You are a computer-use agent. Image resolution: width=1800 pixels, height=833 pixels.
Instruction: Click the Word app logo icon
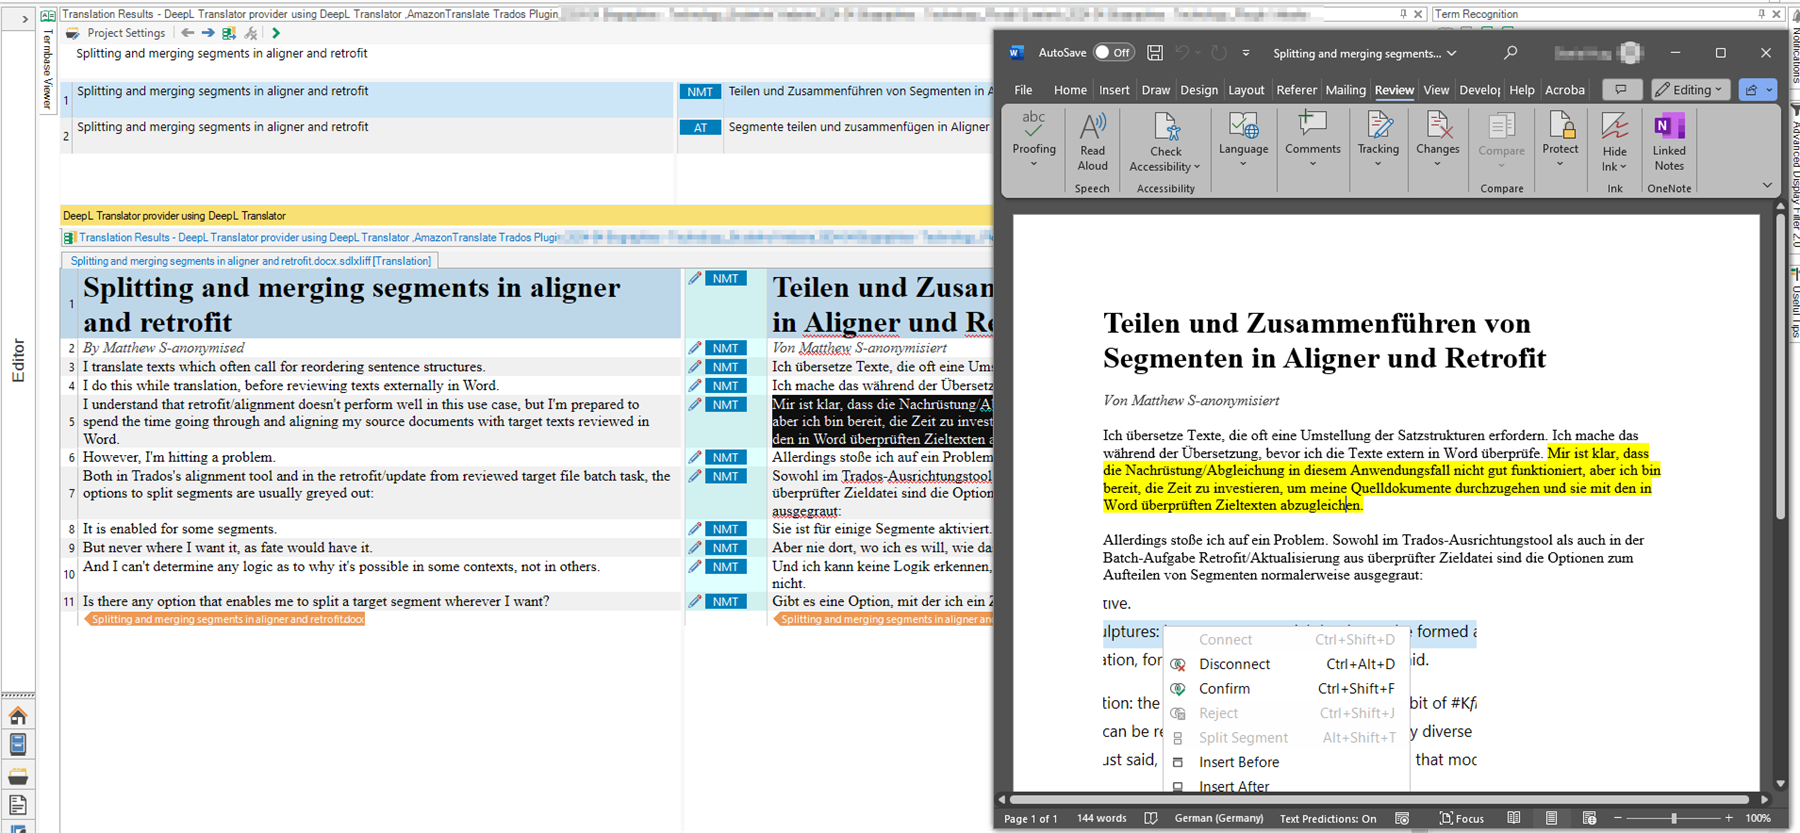point(1017,53)
